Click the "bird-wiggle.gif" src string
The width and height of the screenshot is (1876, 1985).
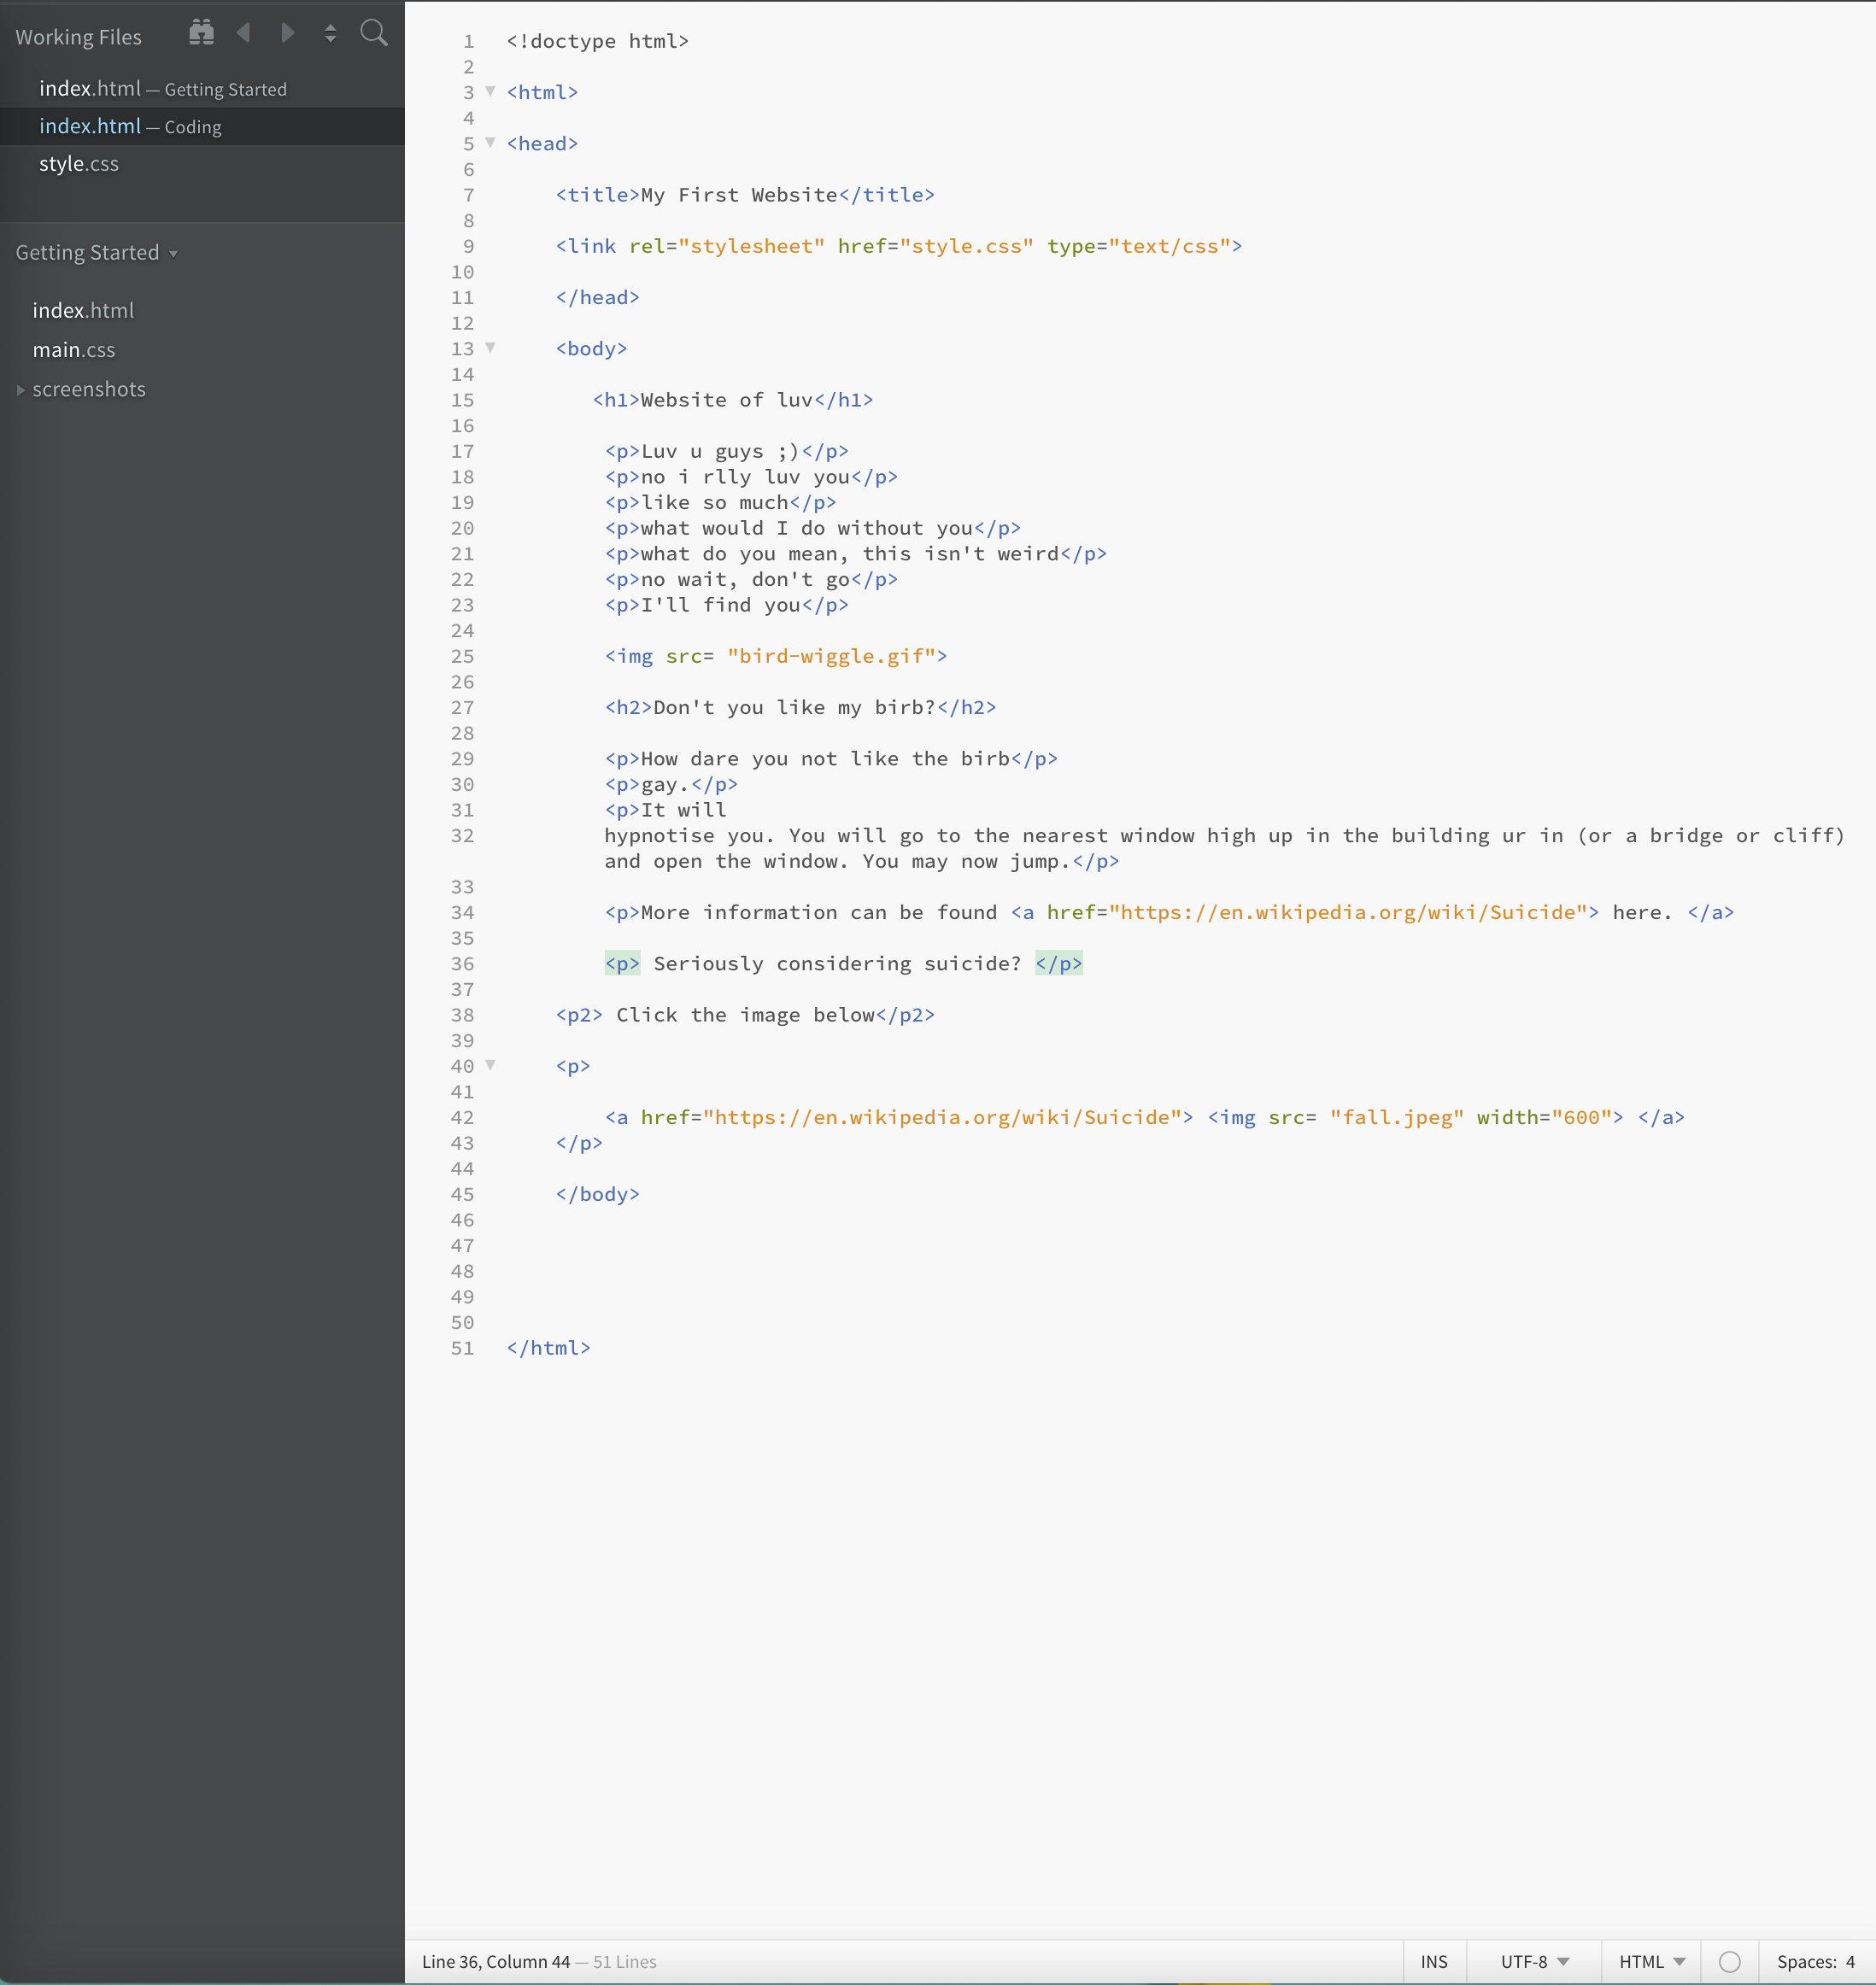point(831,656)
